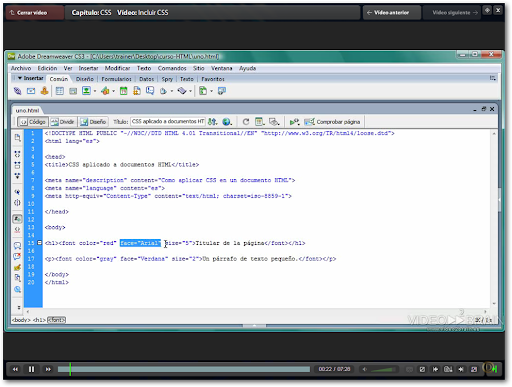Open the Edición menu
The height and width of the screenshot is (387, 512).
pos(47,68)
